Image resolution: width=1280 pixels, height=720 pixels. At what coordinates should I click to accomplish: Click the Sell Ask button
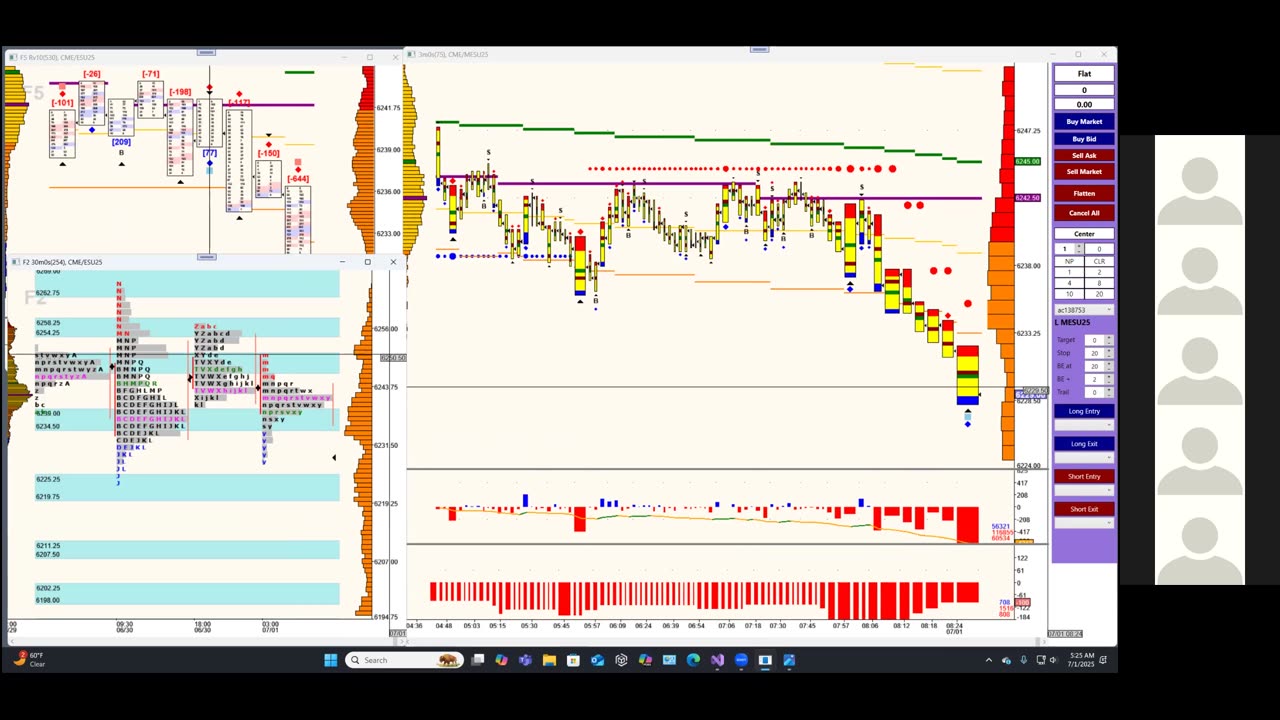[1084, 155]
